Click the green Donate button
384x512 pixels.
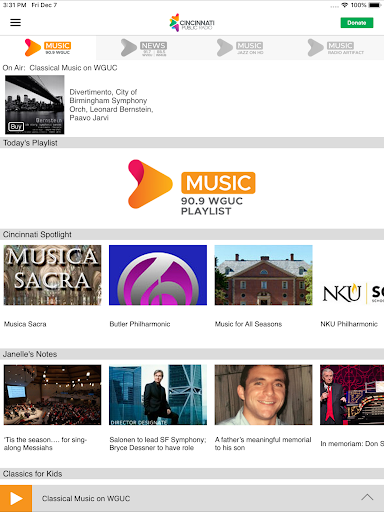tap(357, 23)
